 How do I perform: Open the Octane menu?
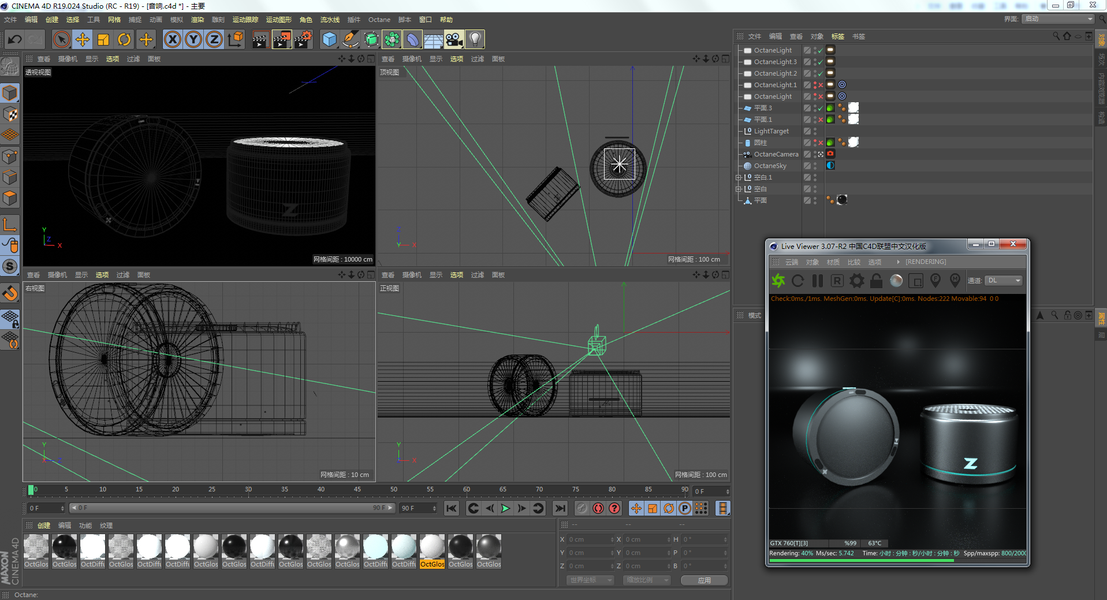[x=379, y=20]
